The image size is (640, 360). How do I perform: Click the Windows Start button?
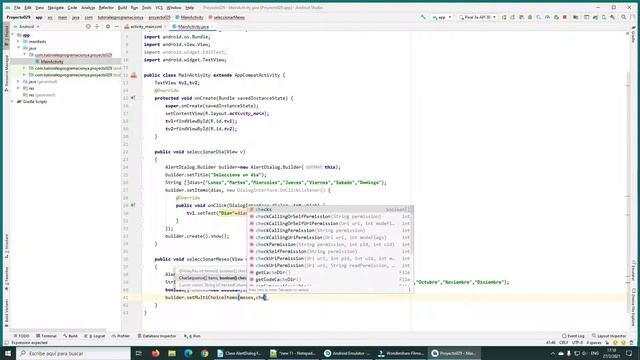[x=8, y=353]
